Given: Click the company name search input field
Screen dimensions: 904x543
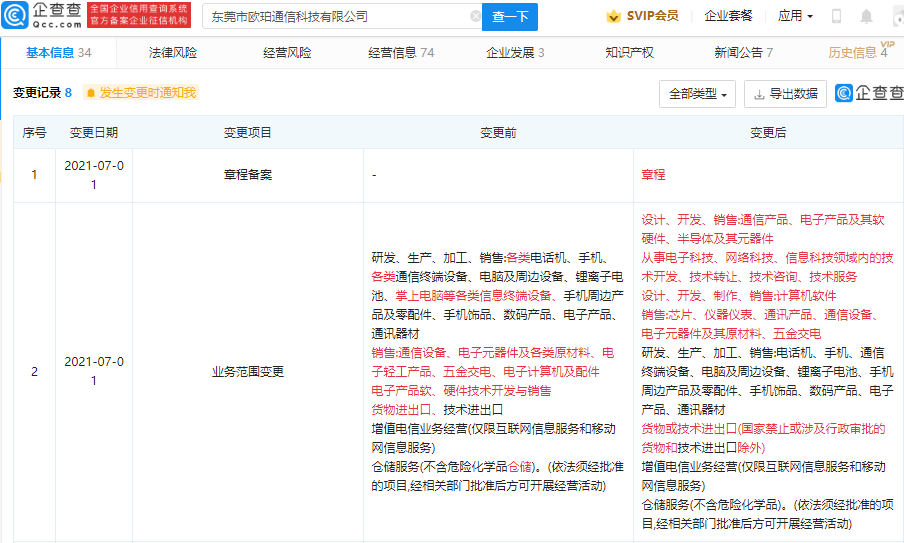Looking at the screenshot, I should 341,17.
